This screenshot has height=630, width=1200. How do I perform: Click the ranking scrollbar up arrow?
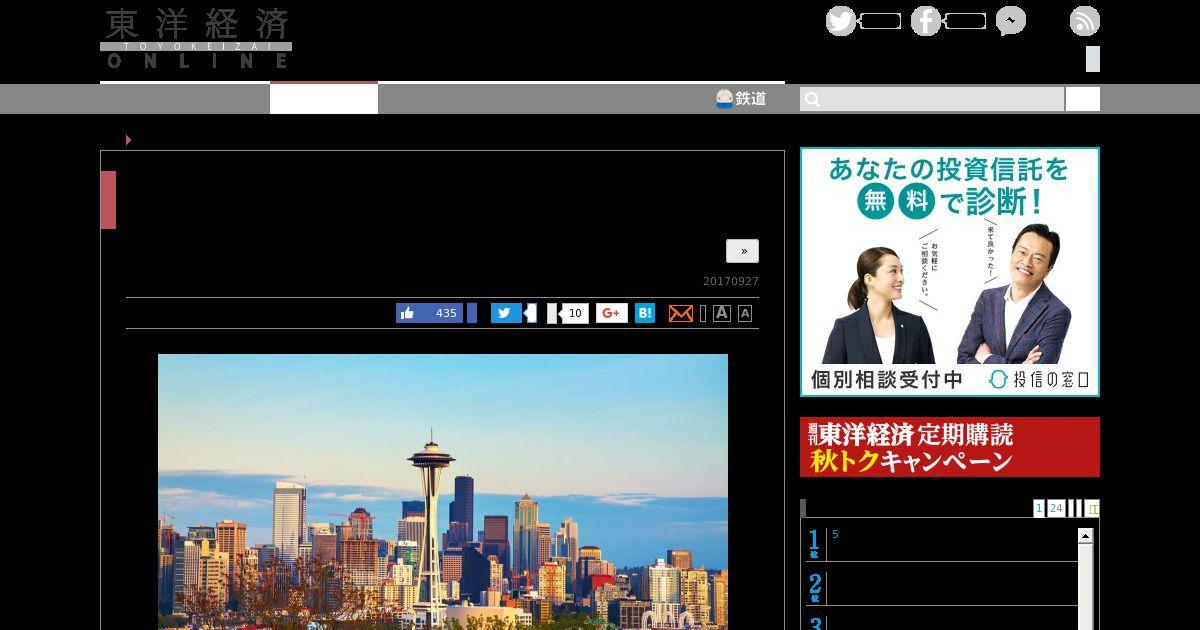point(1085,536)
